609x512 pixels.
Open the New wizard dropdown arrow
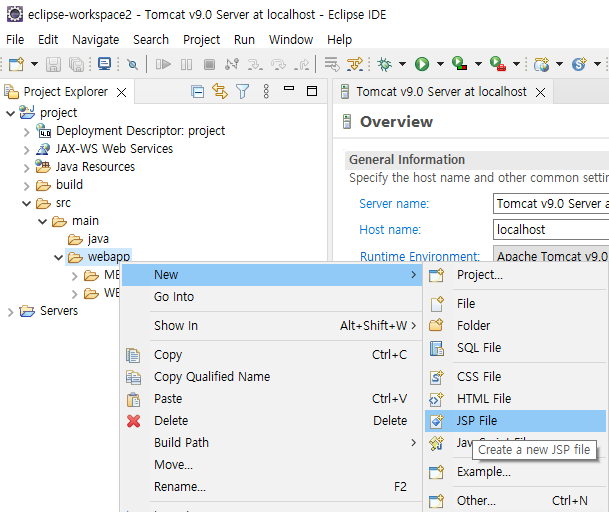(x=35, y=64)
